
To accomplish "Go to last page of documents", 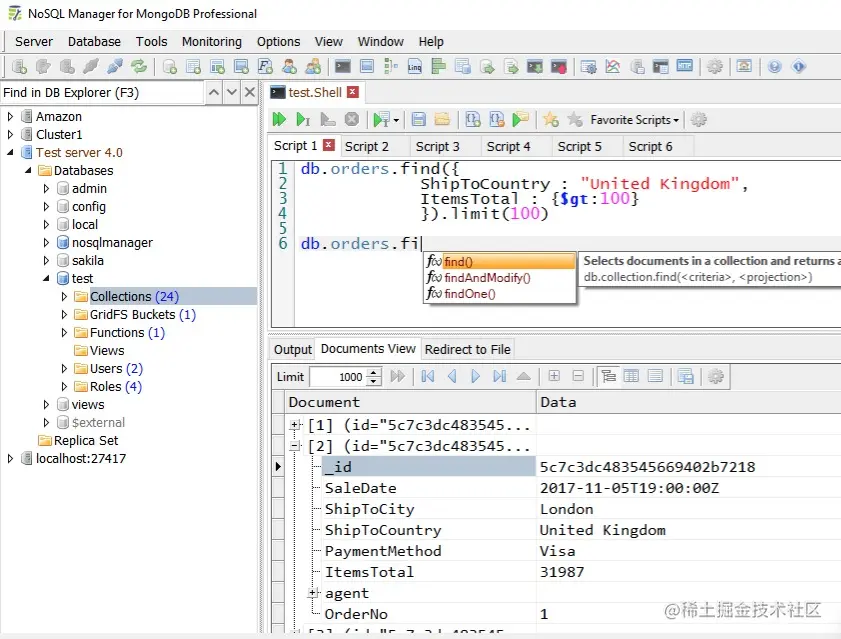I will pyautogui.click(x=499, y=376).
